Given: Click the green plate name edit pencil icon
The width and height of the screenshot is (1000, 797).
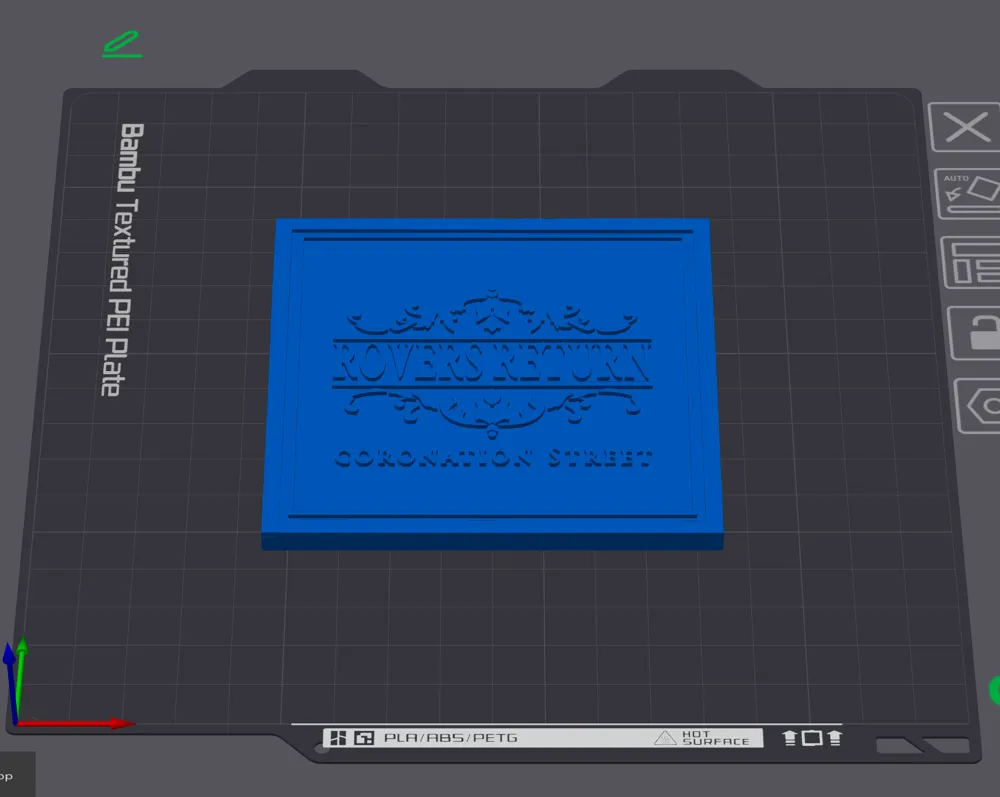Looking at the screenshot, I should coord(122,44).
